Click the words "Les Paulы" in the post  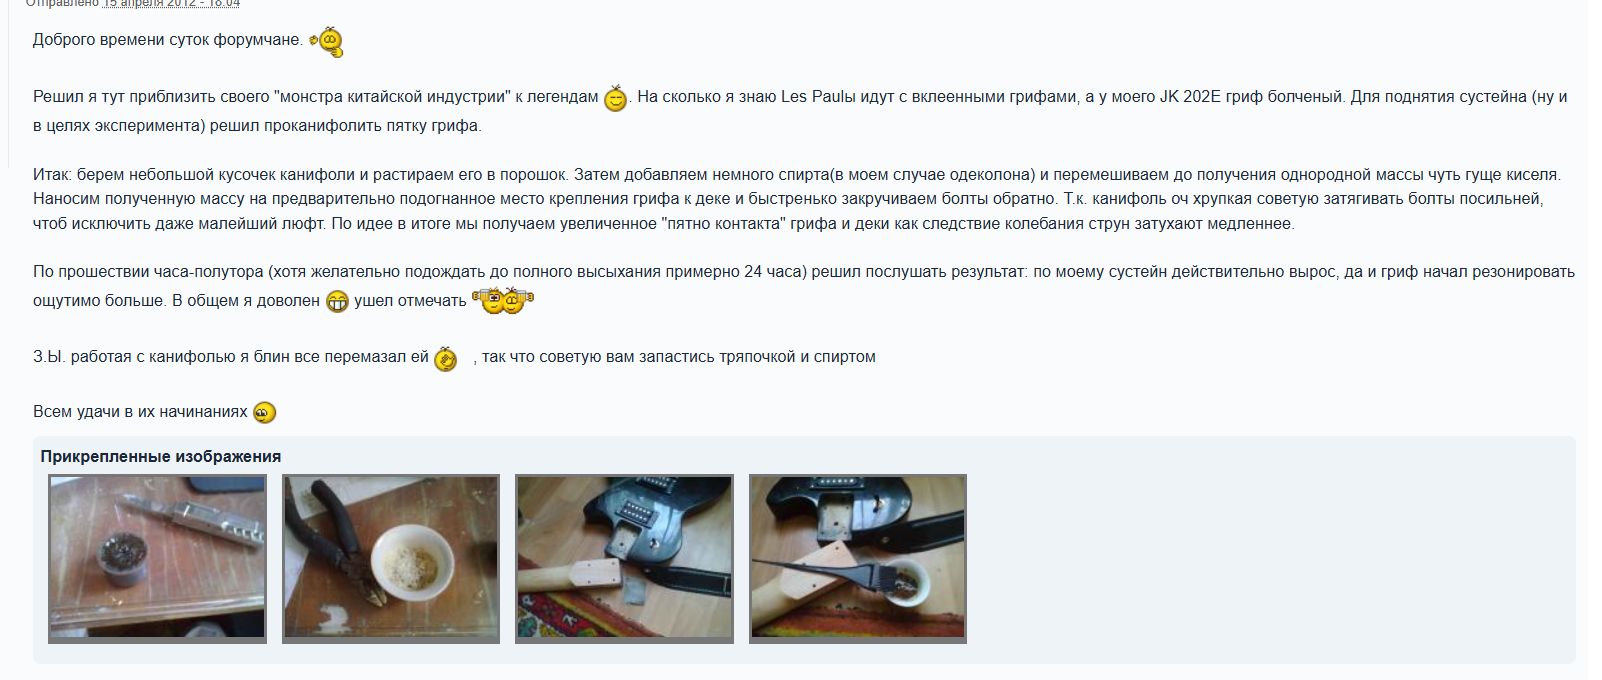(818, 97)
